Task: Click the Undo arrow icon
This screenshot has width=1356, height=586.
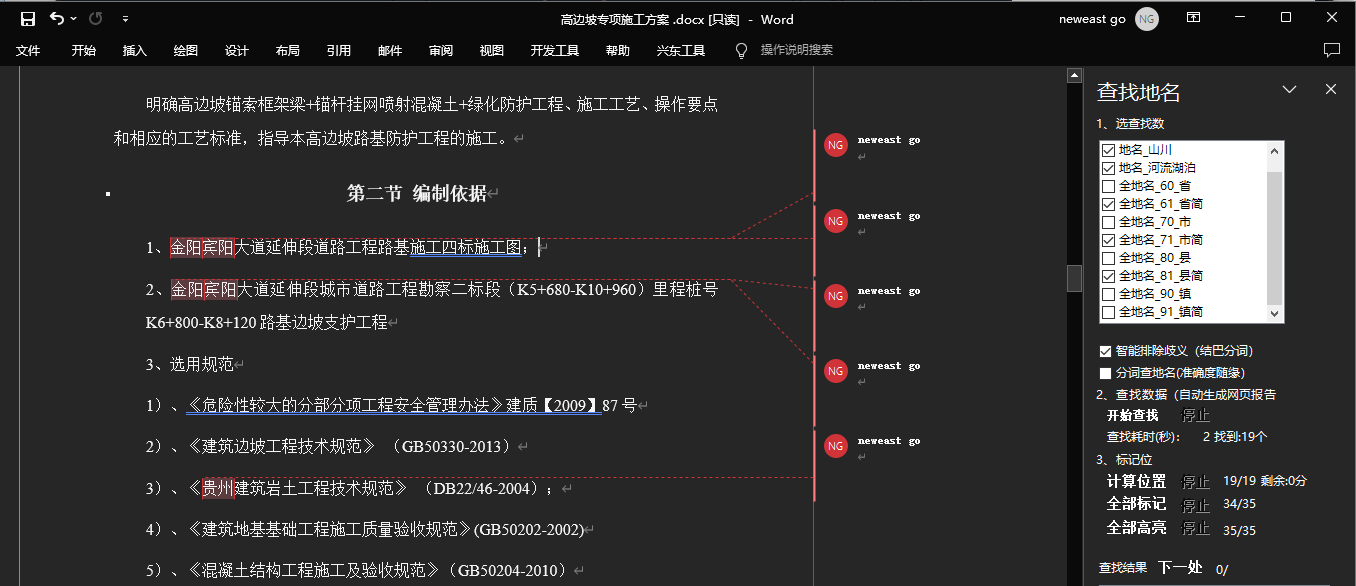Action: 56,19
